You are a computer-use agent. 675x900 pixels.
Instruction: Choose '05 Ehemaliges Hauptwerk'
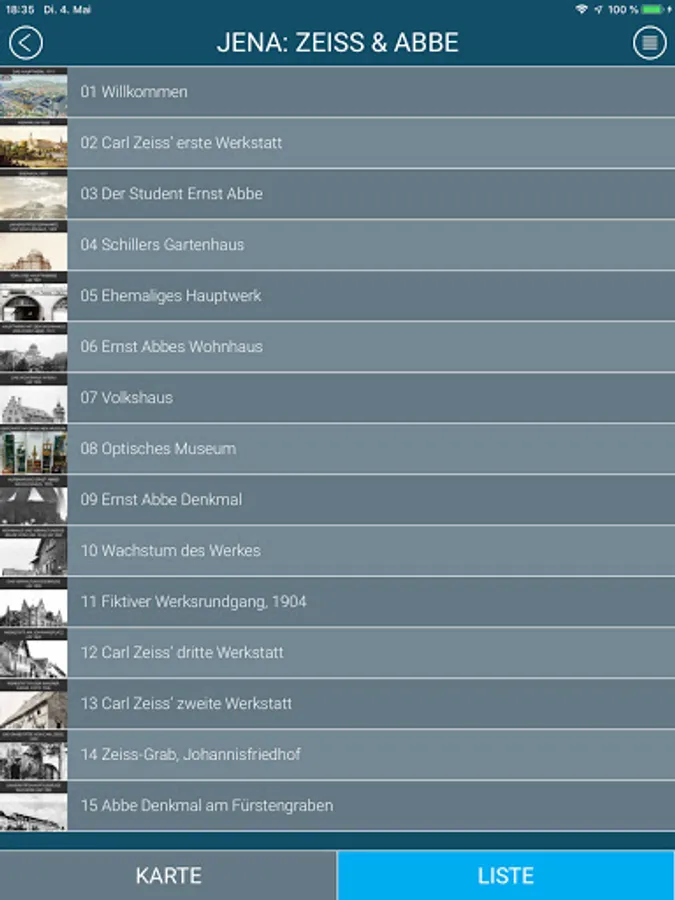pos(338,296)
